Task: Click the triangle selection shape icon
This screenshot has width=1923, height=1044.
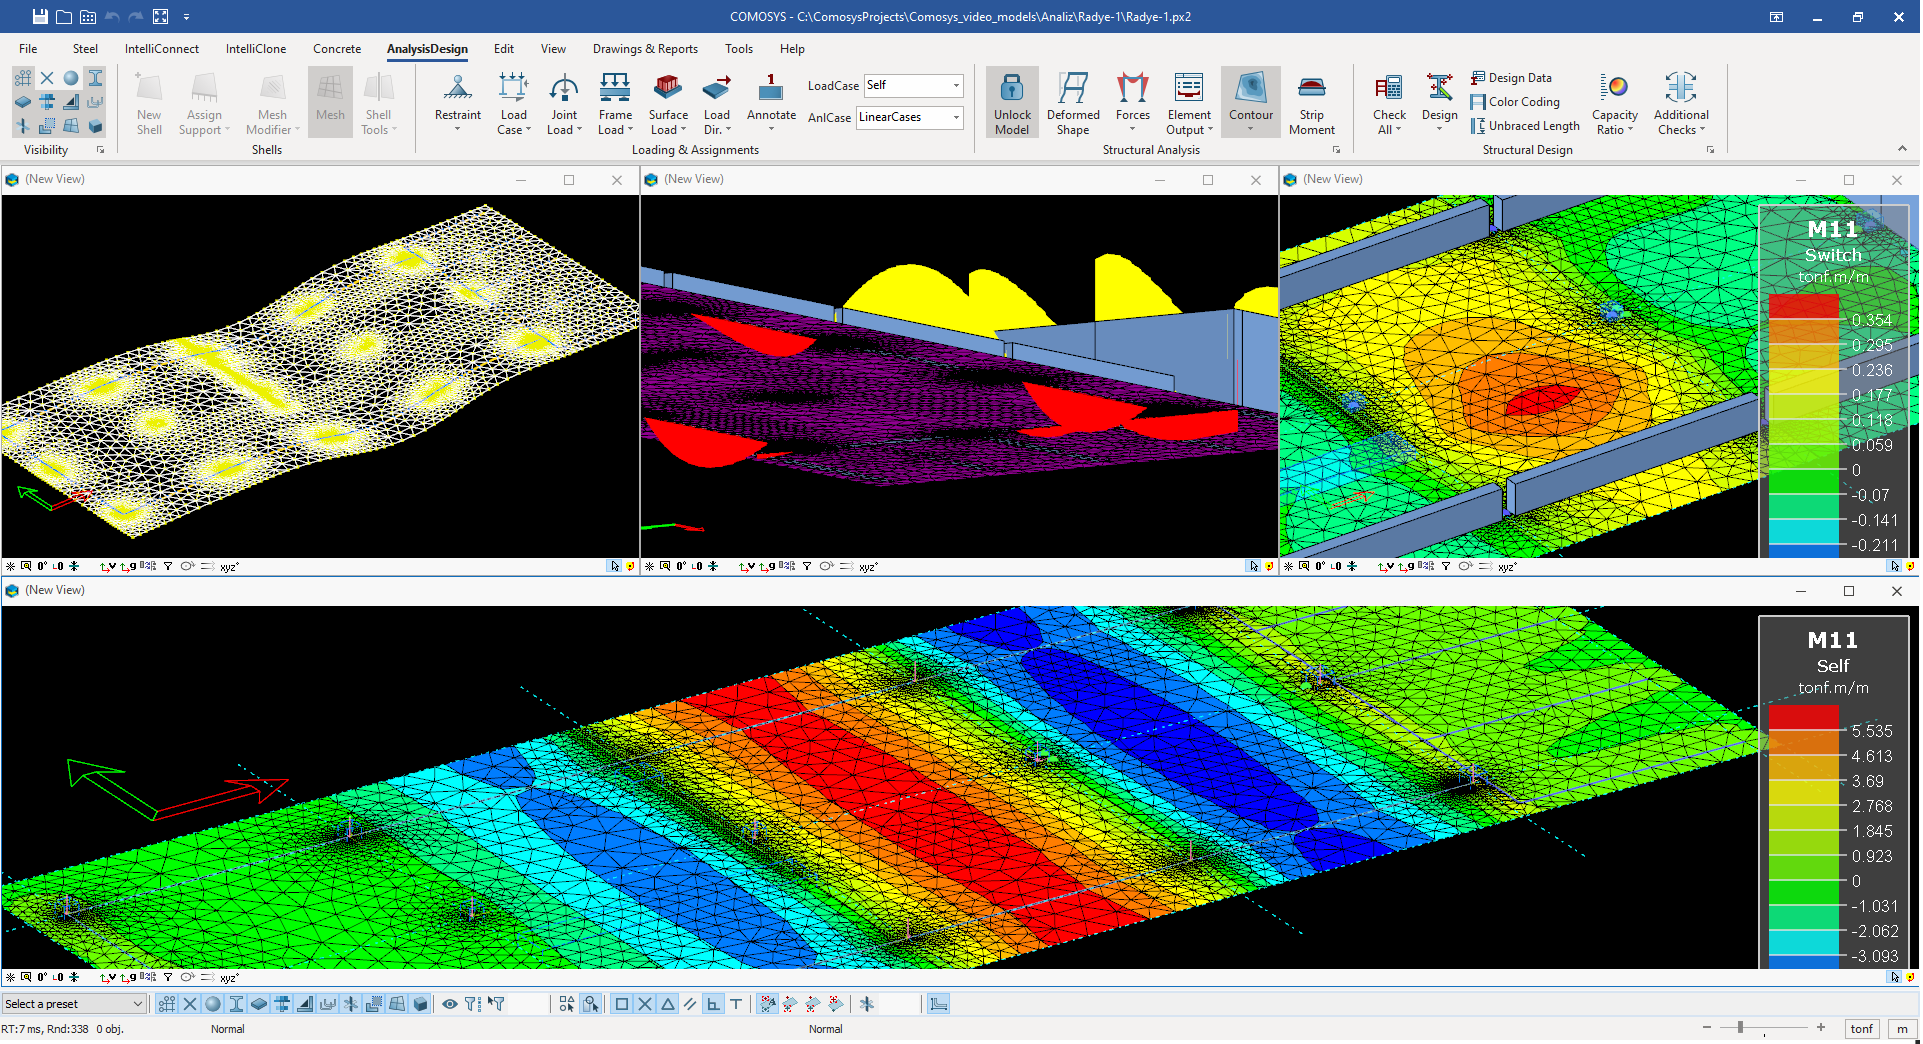Action: click(668, 1005)
